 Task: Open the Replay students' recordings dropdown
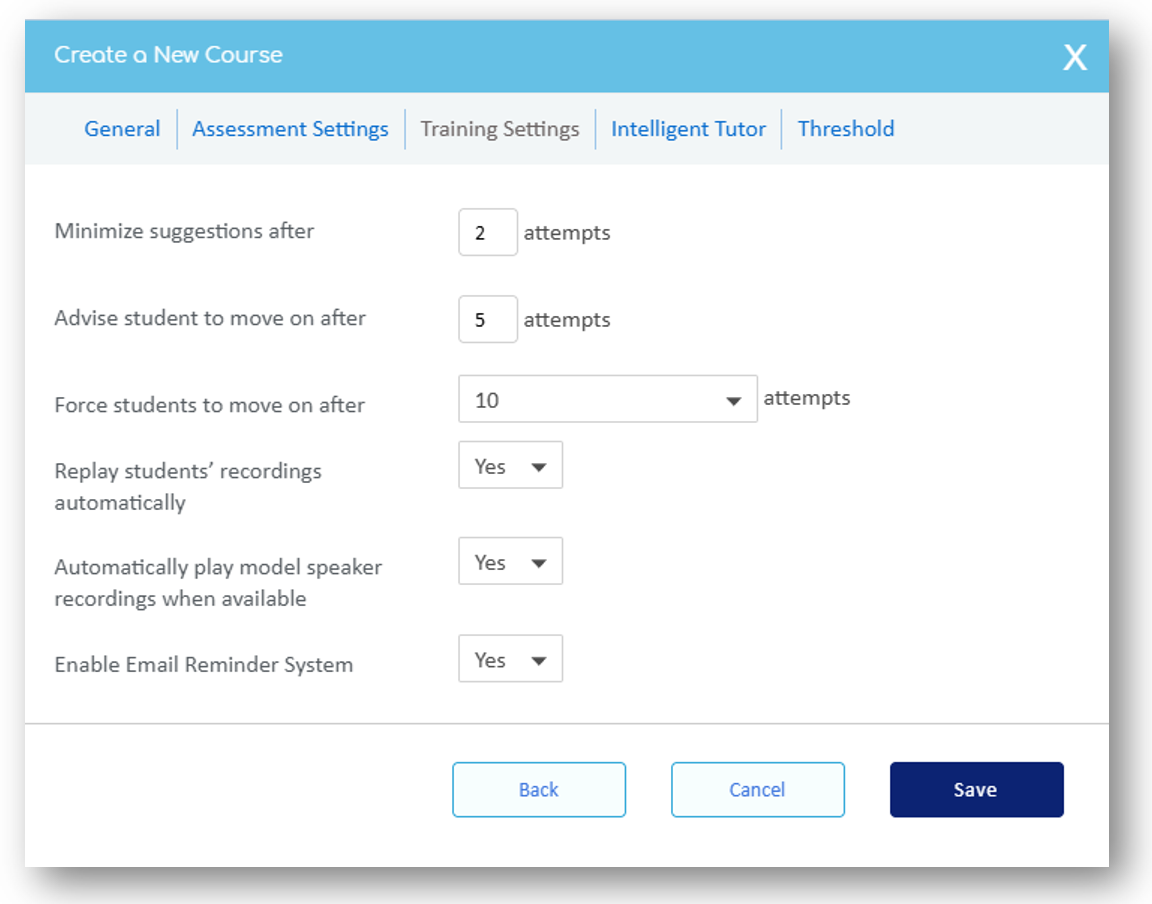(x=510, y=466)
